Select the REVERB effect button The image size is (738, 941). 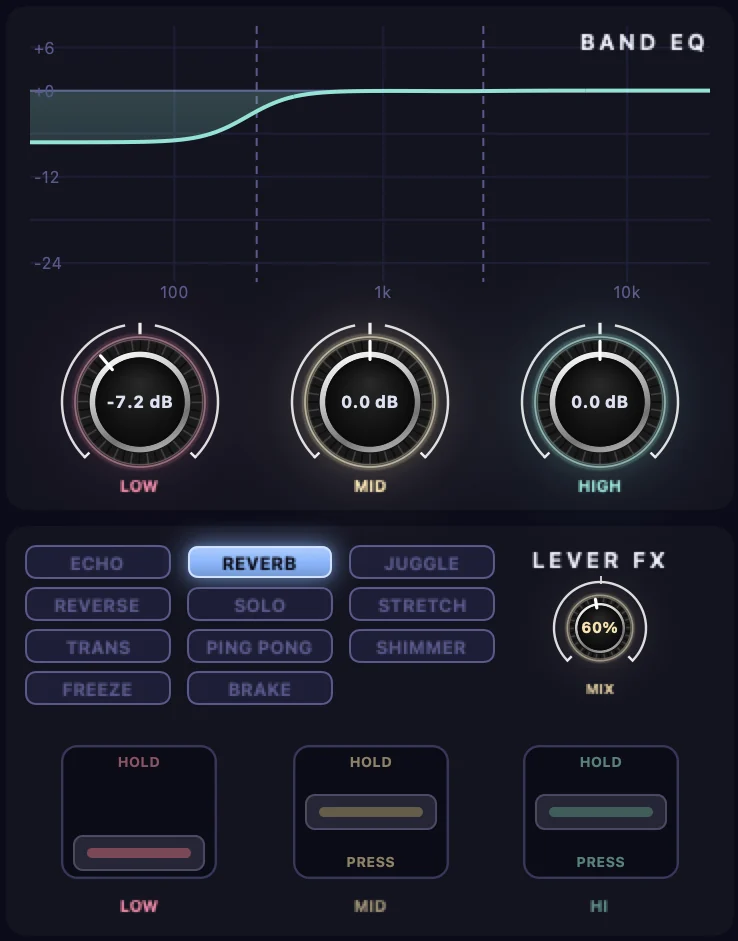tap(260, 562)
